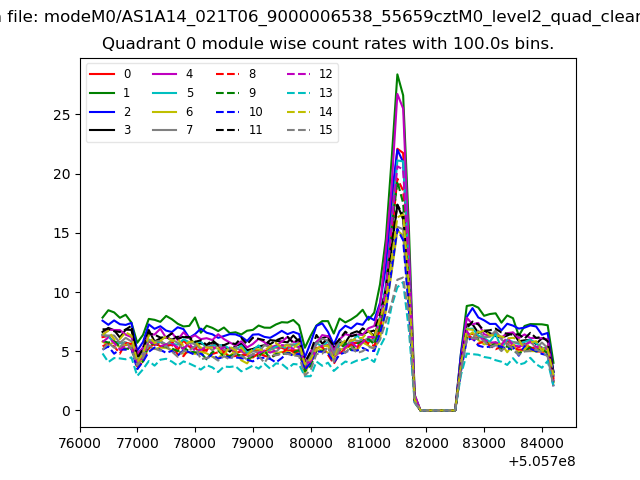
Task: Select the dashed magenta legend entry 12
Action: [x=299, y=74]
